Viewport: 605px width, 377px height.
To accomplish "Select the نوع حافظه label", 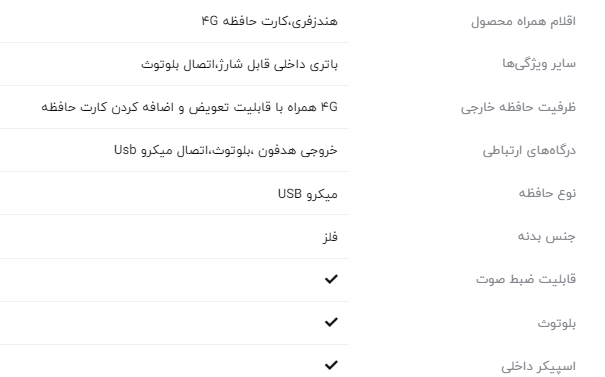I will tap(547, 193).
